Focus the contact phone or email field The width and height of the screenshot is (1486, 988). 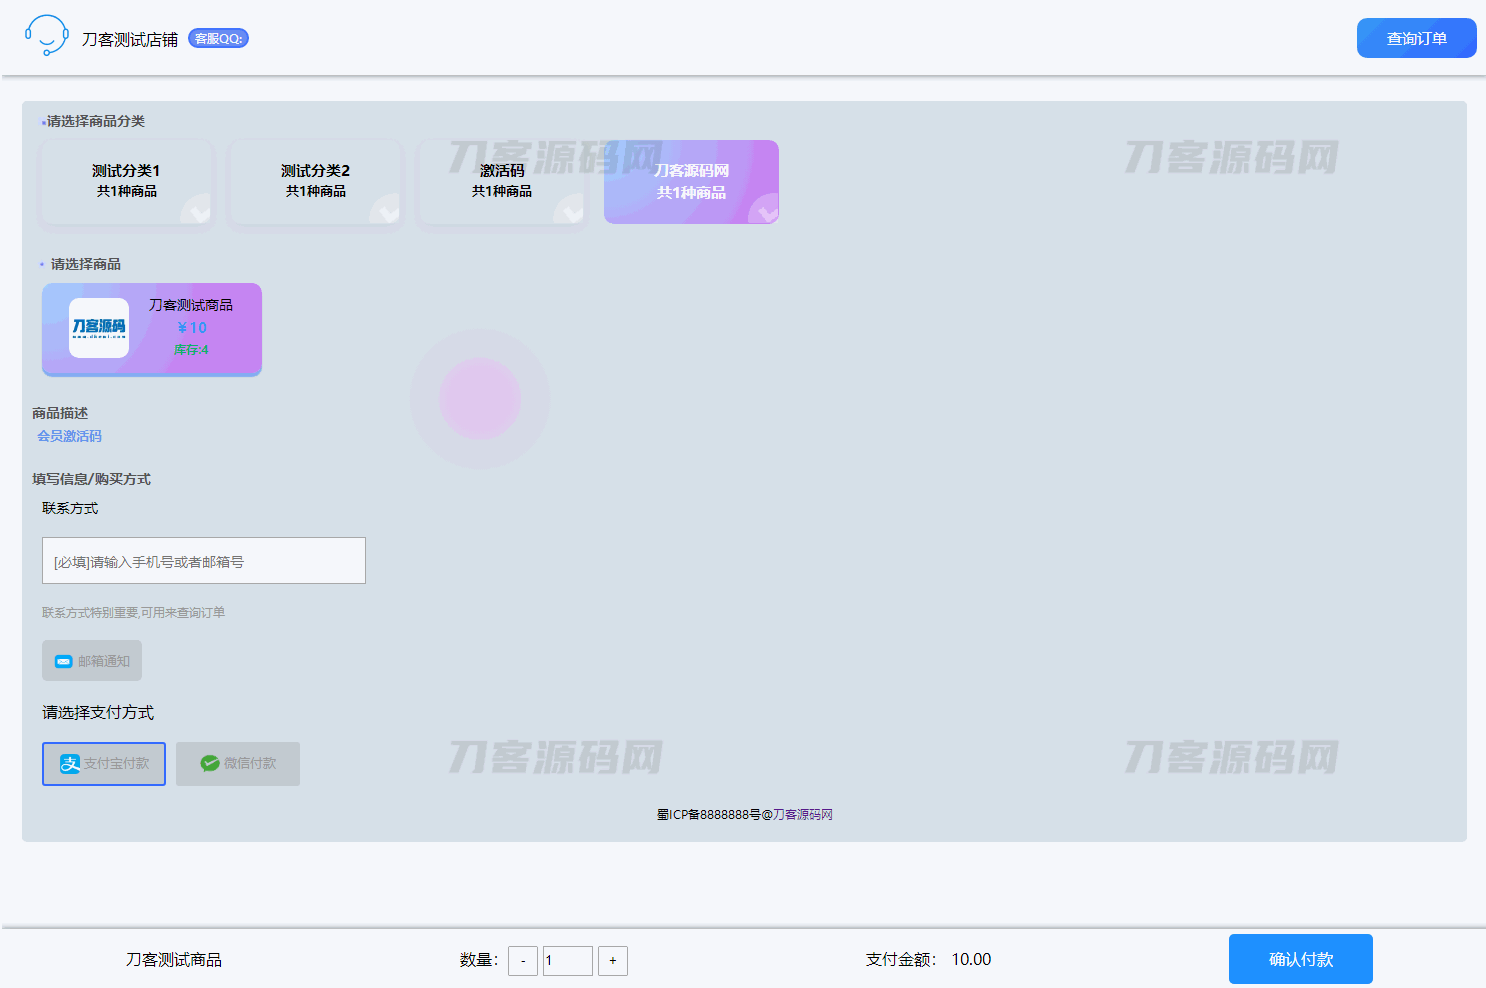point(204,561)
